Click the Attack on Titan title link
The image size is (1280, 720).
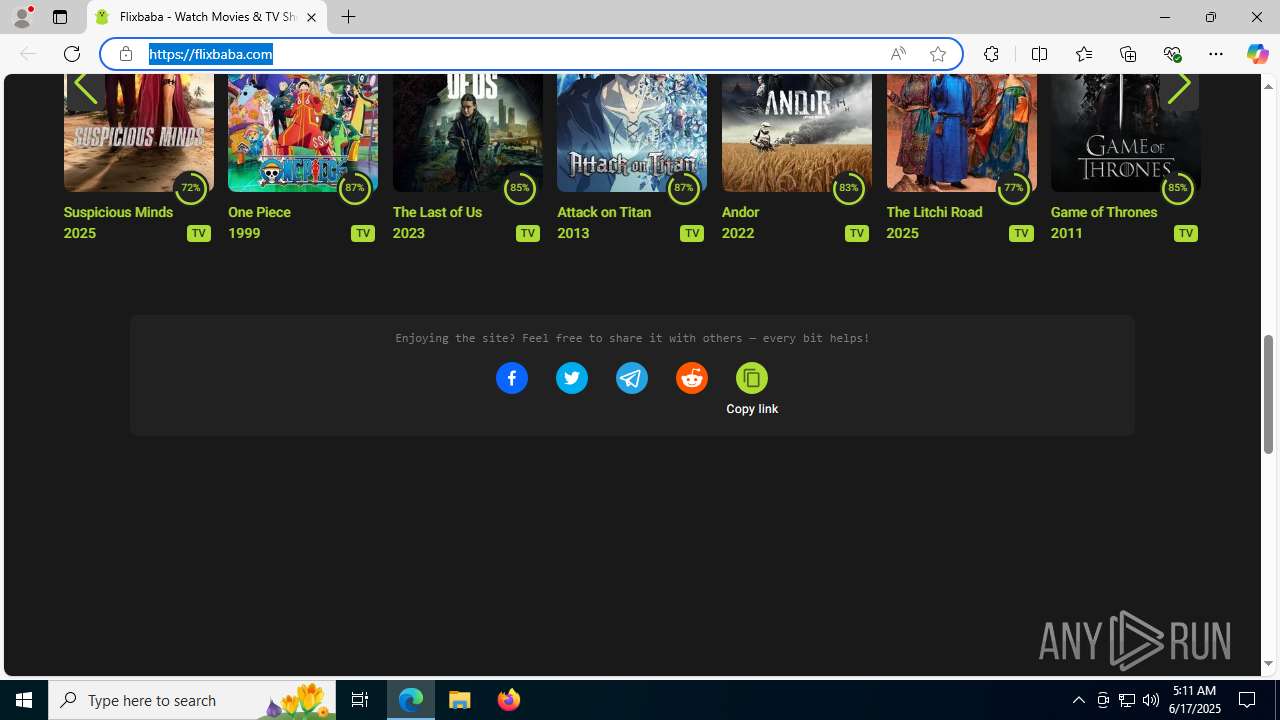point(604,212)
